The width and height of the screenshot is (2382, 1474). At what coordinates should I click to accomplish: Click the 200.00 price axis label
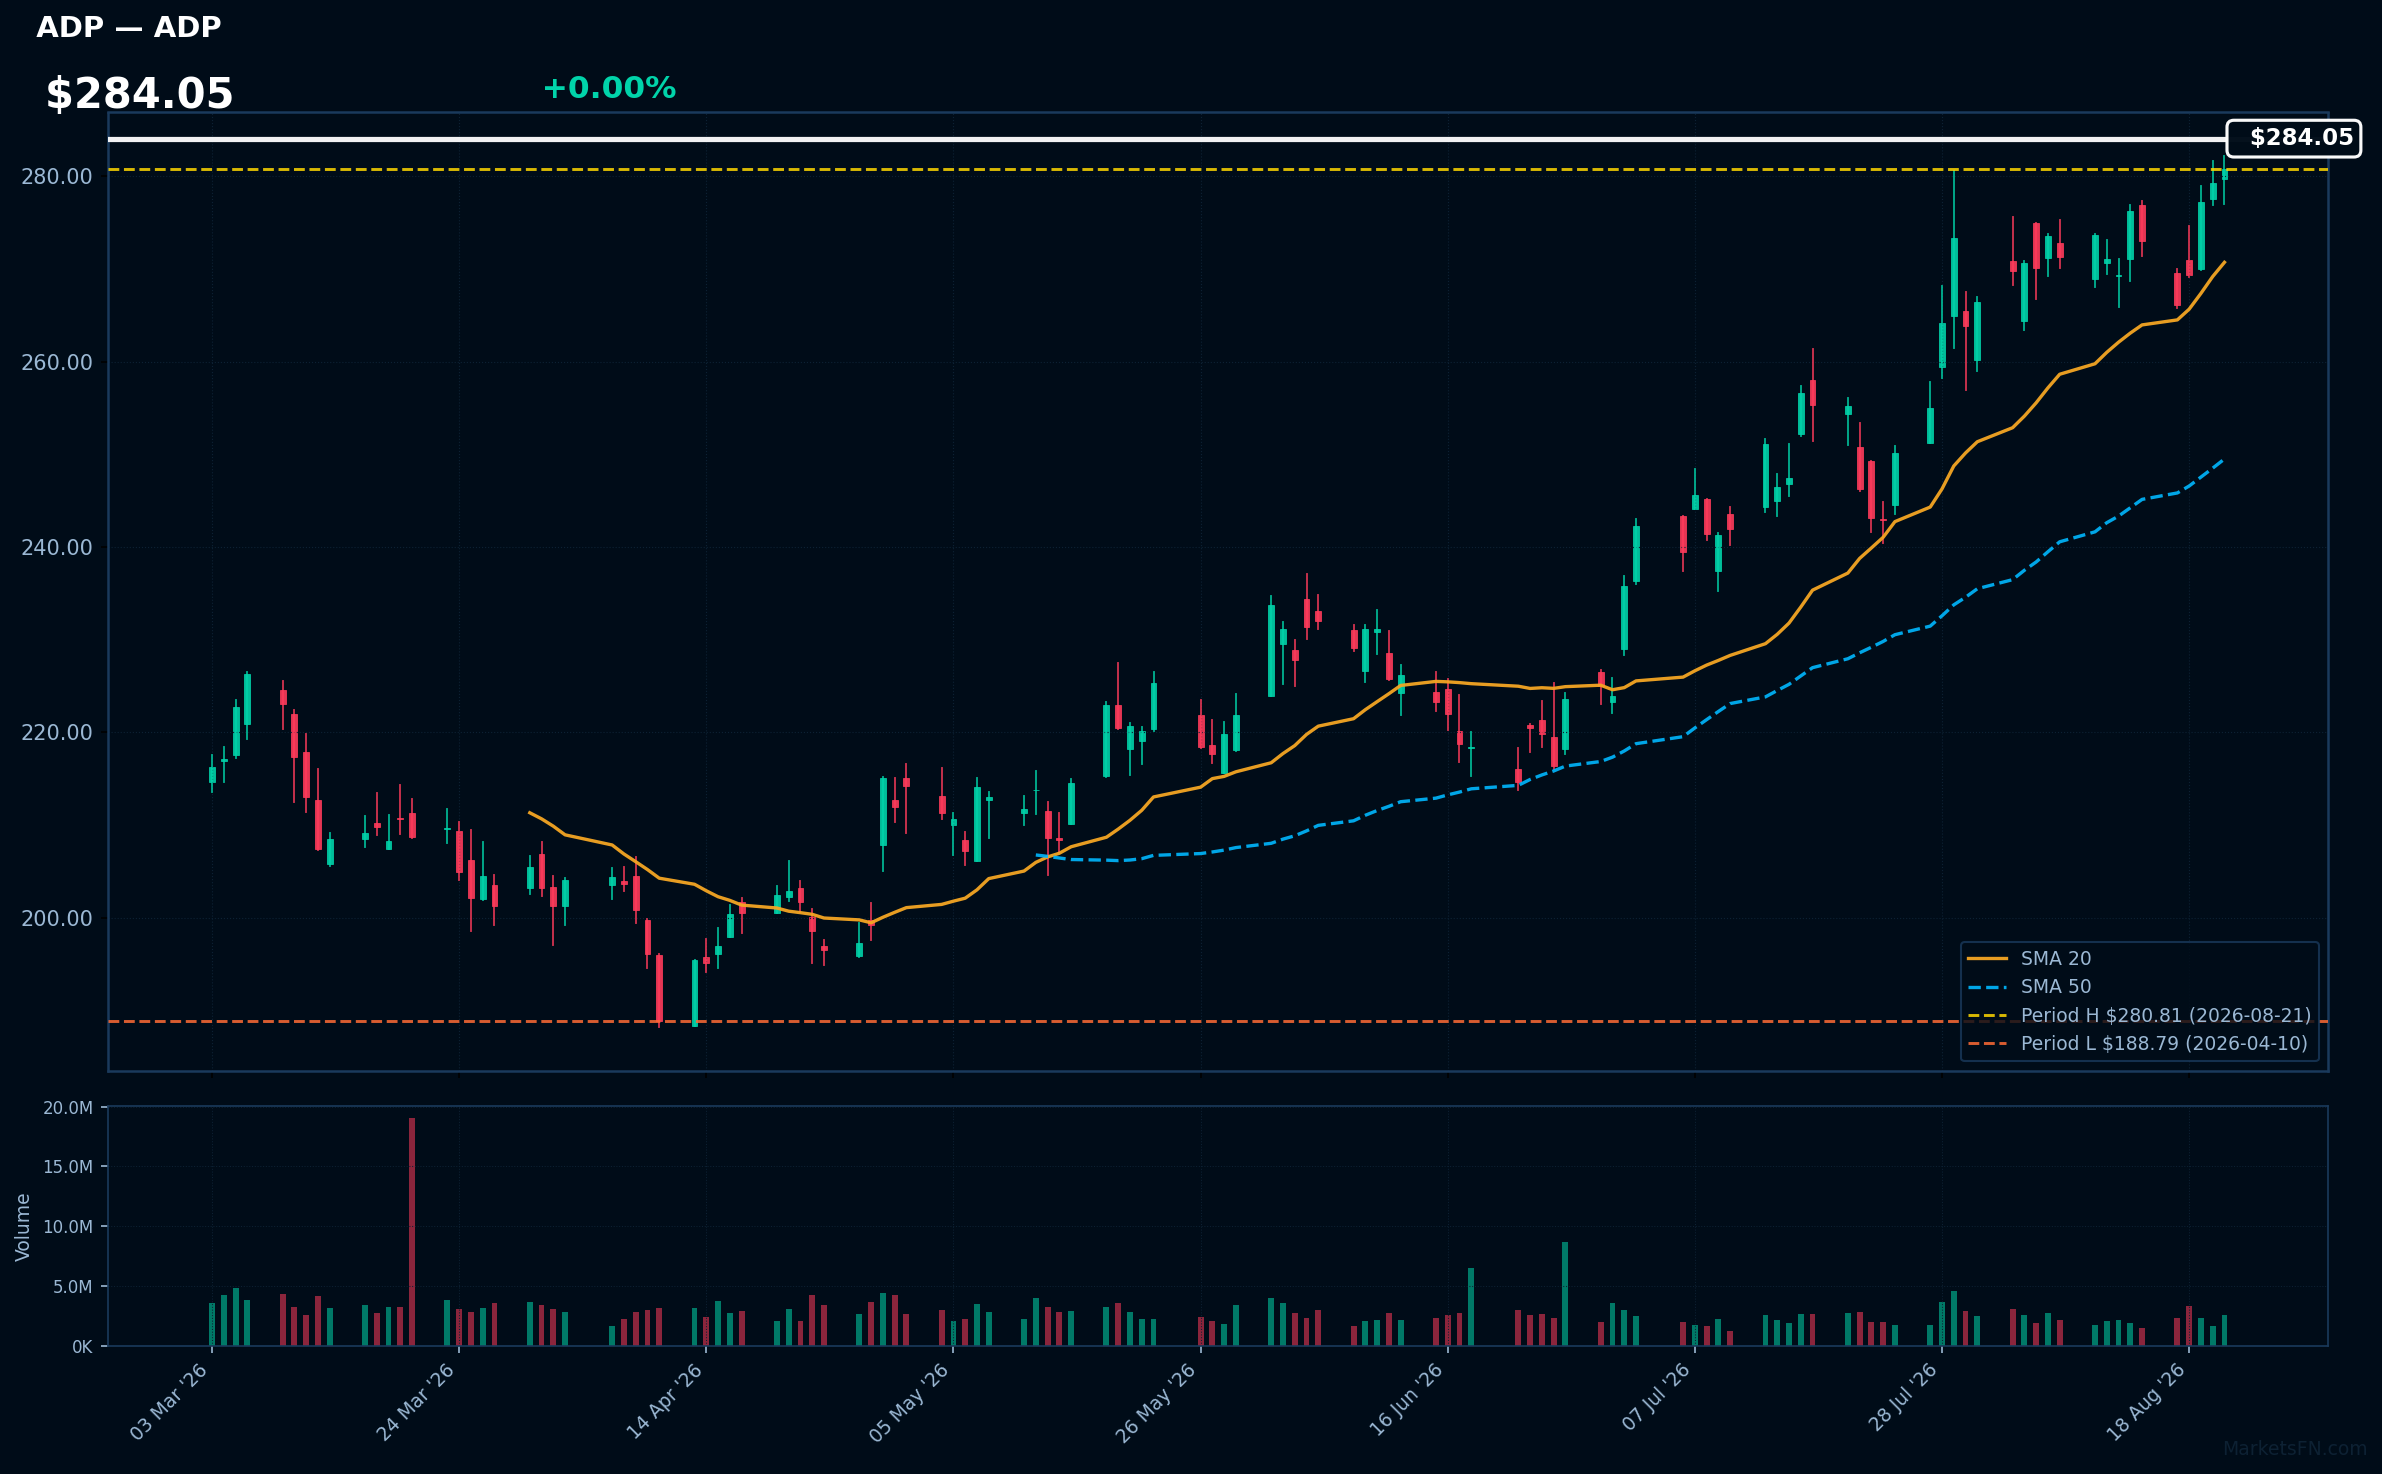point(57,918)
